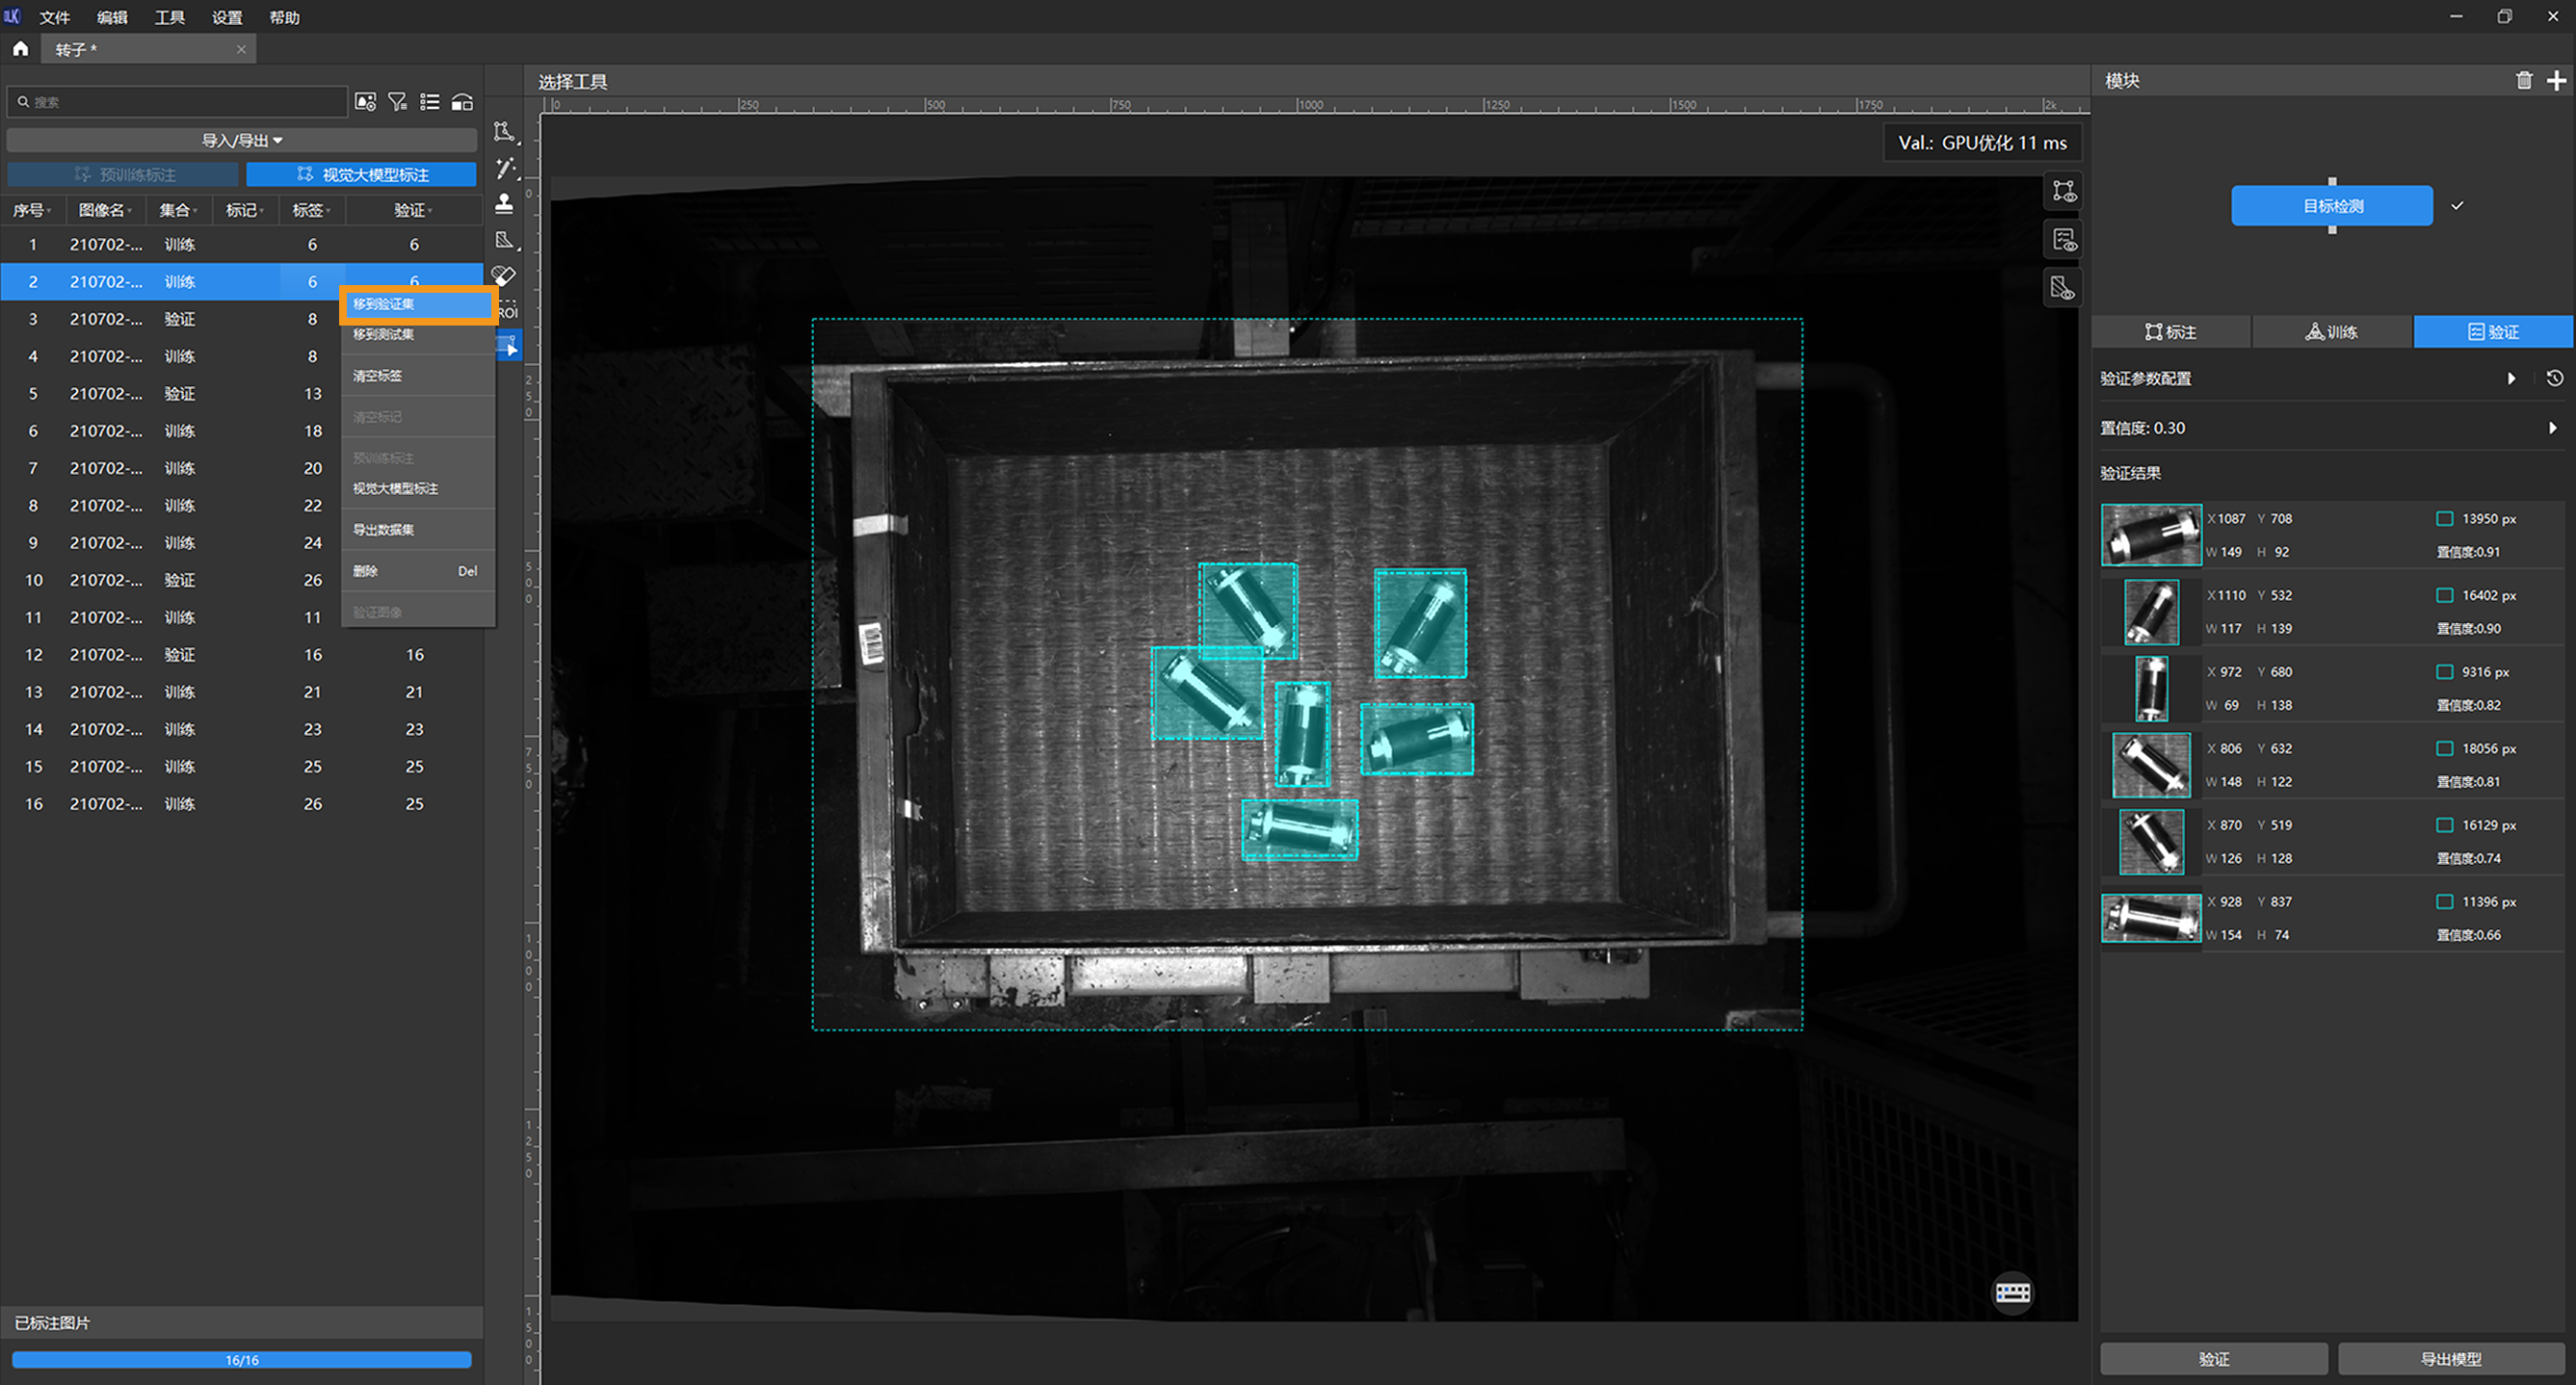Add a new module with plus icon
This screenshot has width=2576, height=1385.
coord(2556,81)
